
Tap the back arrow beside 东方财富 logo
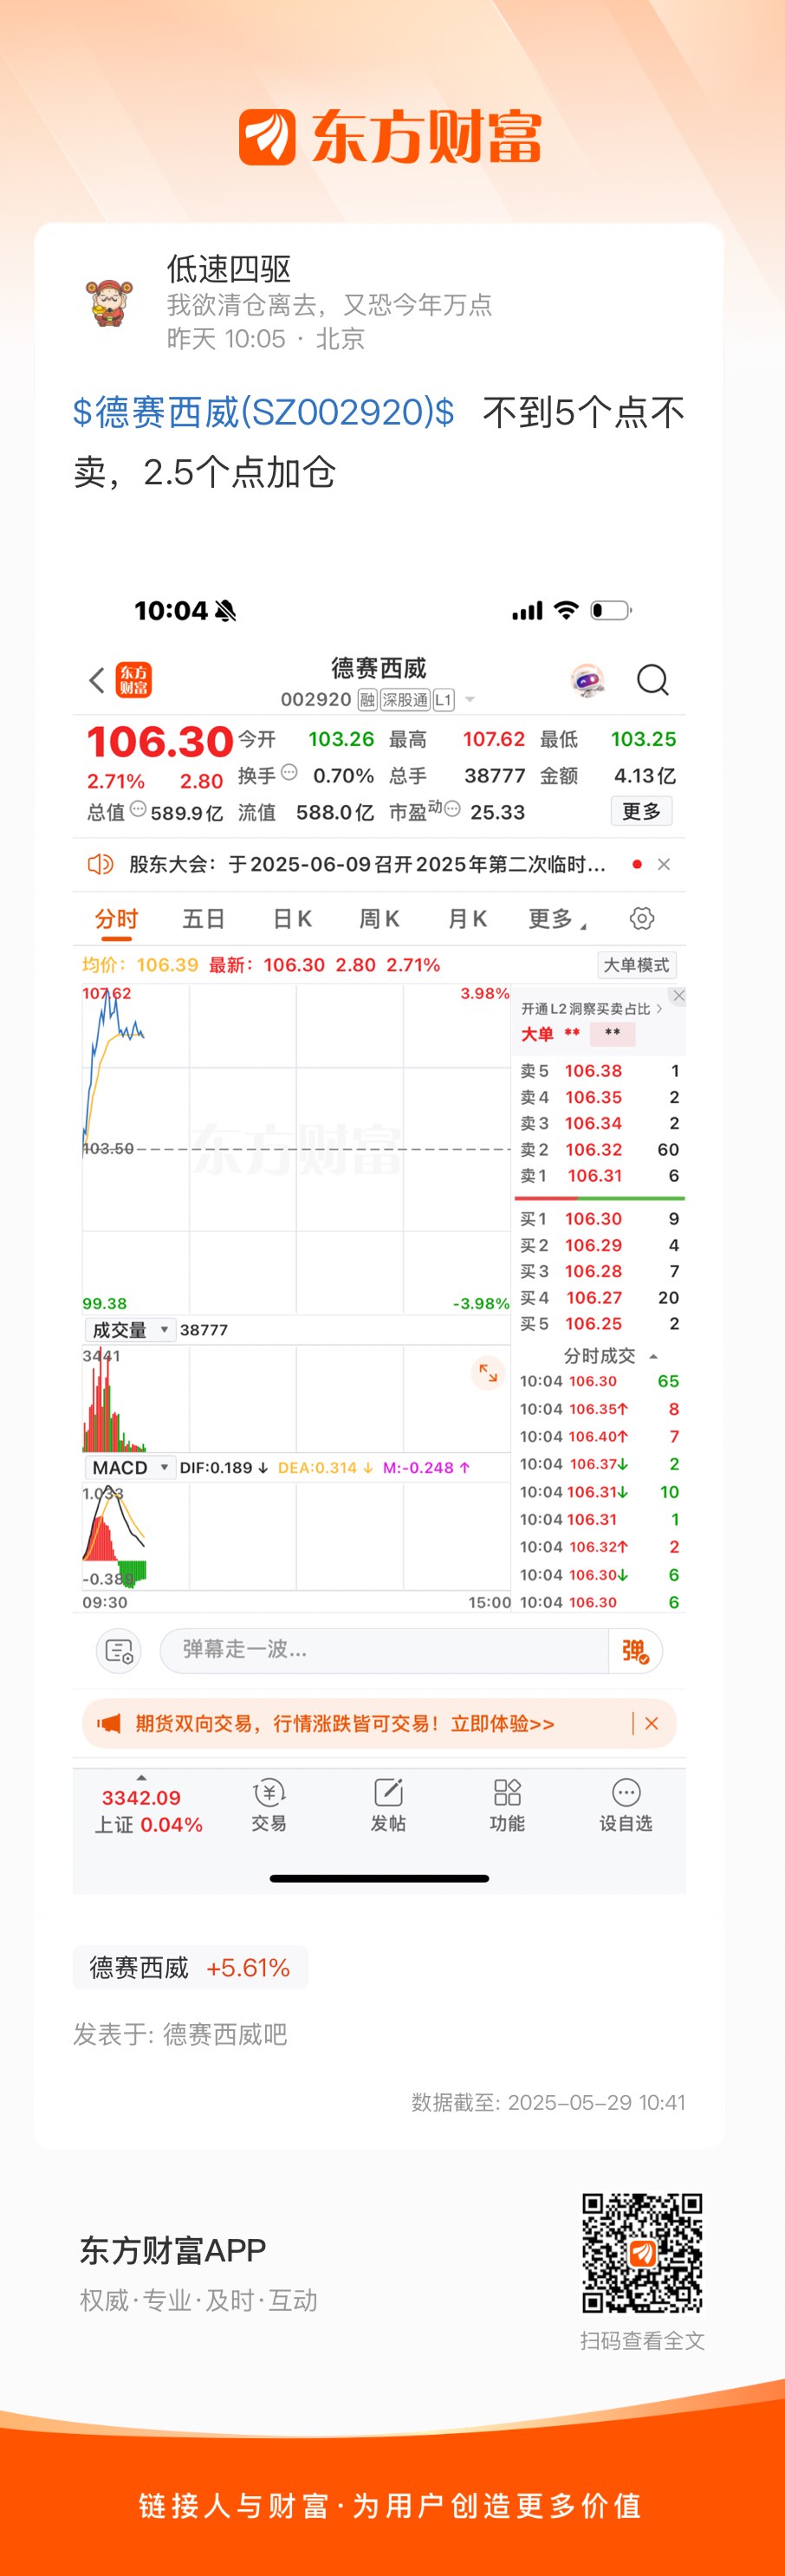tap(97, 681)
